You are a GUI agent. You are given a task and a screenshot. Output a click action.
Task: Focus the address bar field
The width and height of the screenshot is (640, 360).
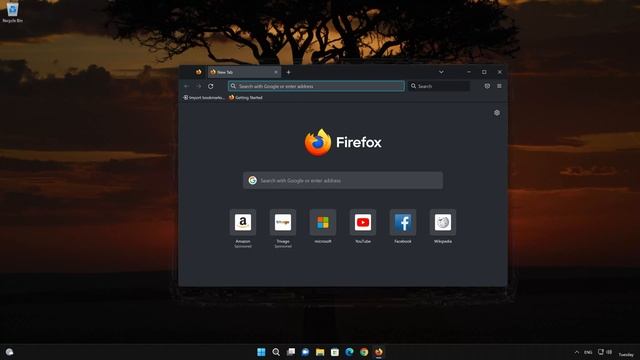[x=316, y=86]
